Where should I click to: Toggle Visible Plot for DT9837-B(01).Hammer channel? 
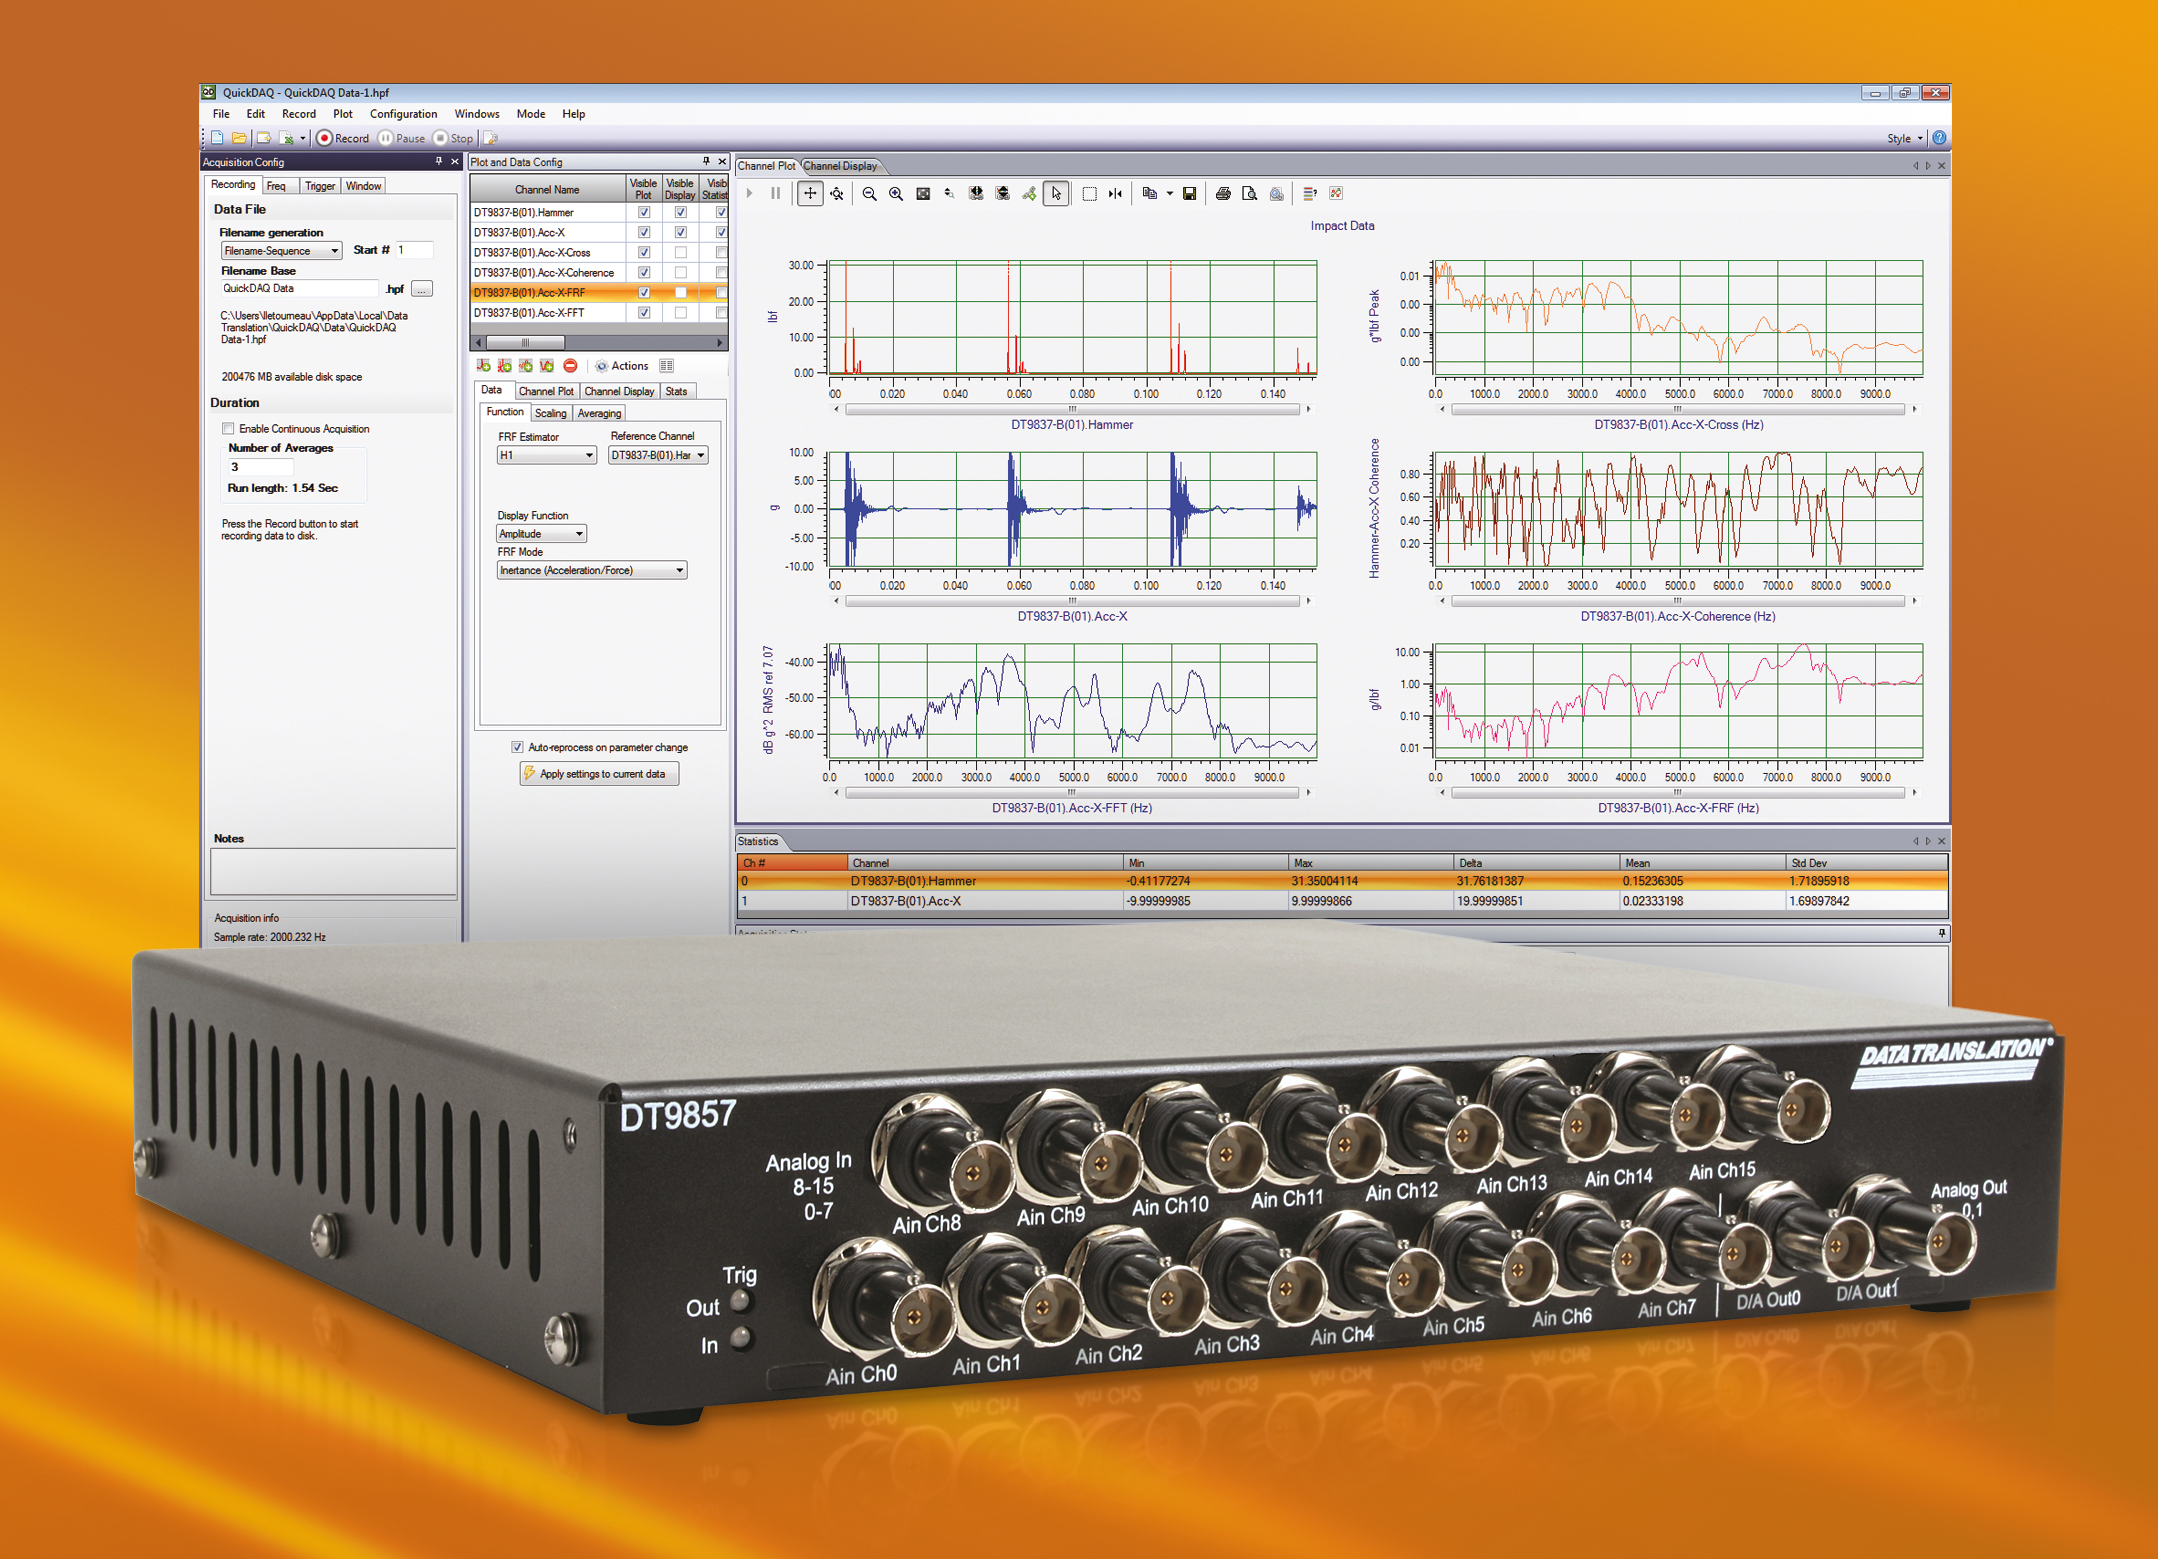644,212
